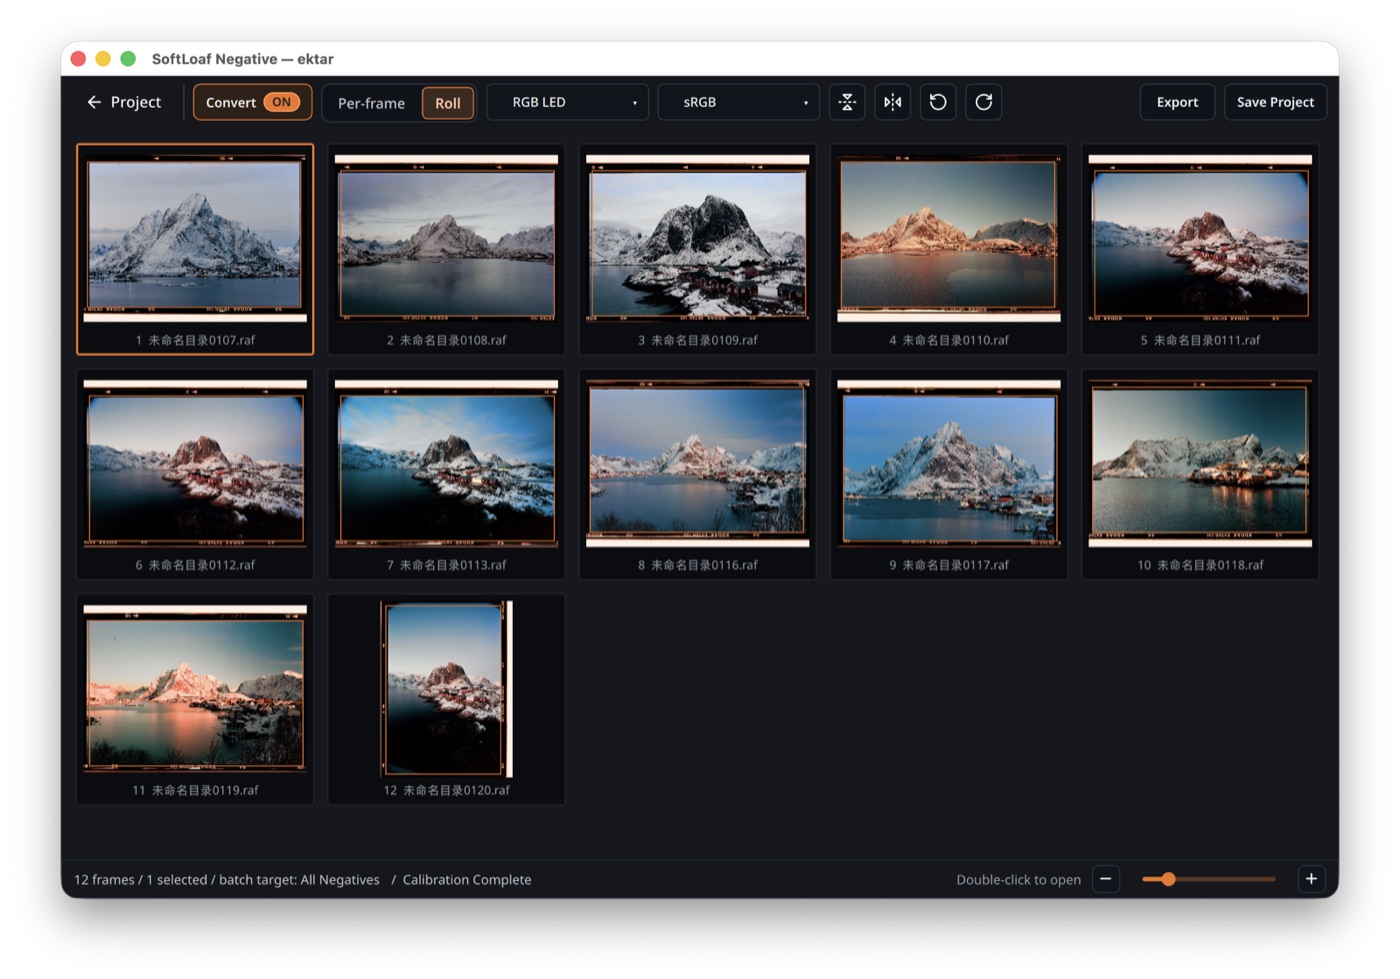Switch calibration to Per-frame mode
This screenshot has height=979, width=1400.
pos(371,103)
